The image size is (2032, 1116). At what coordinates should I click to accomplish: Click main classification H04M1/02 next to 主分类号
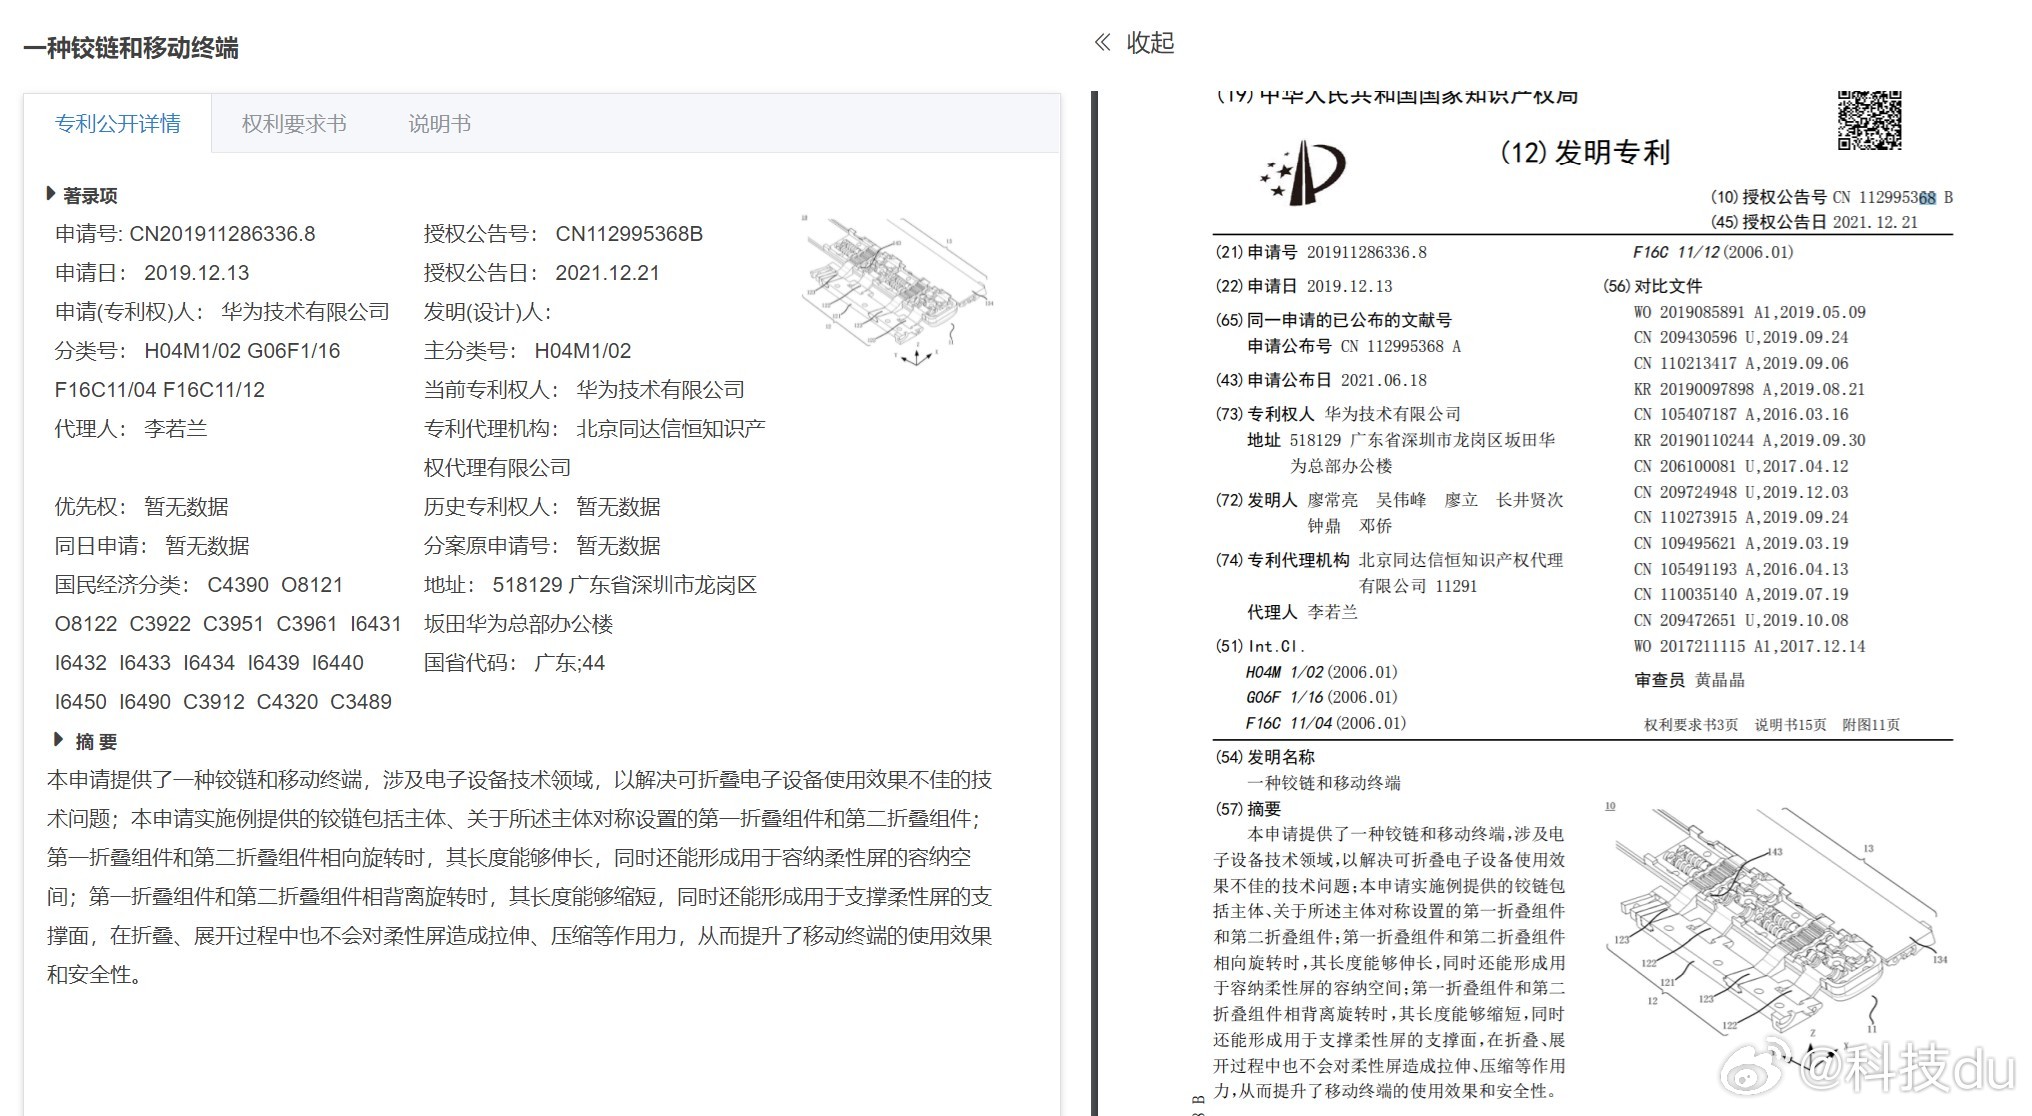583,351
